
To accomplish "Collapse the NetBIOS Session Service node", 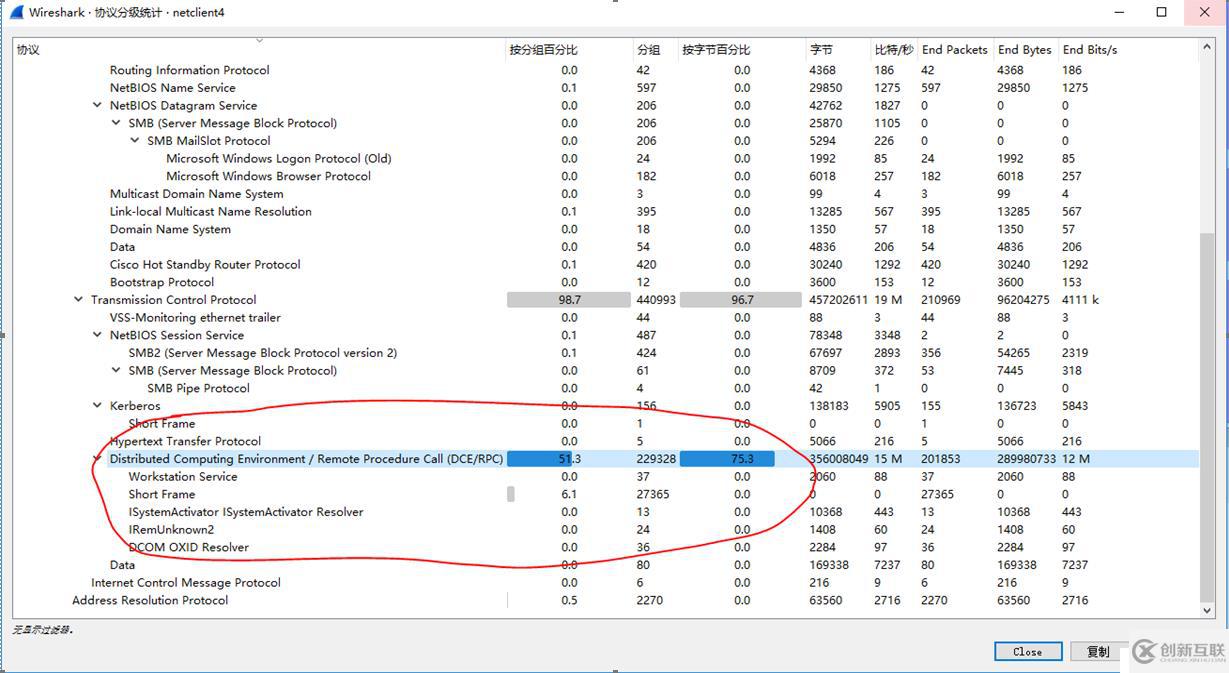I will pyautogui.click(x=97, y=335).
